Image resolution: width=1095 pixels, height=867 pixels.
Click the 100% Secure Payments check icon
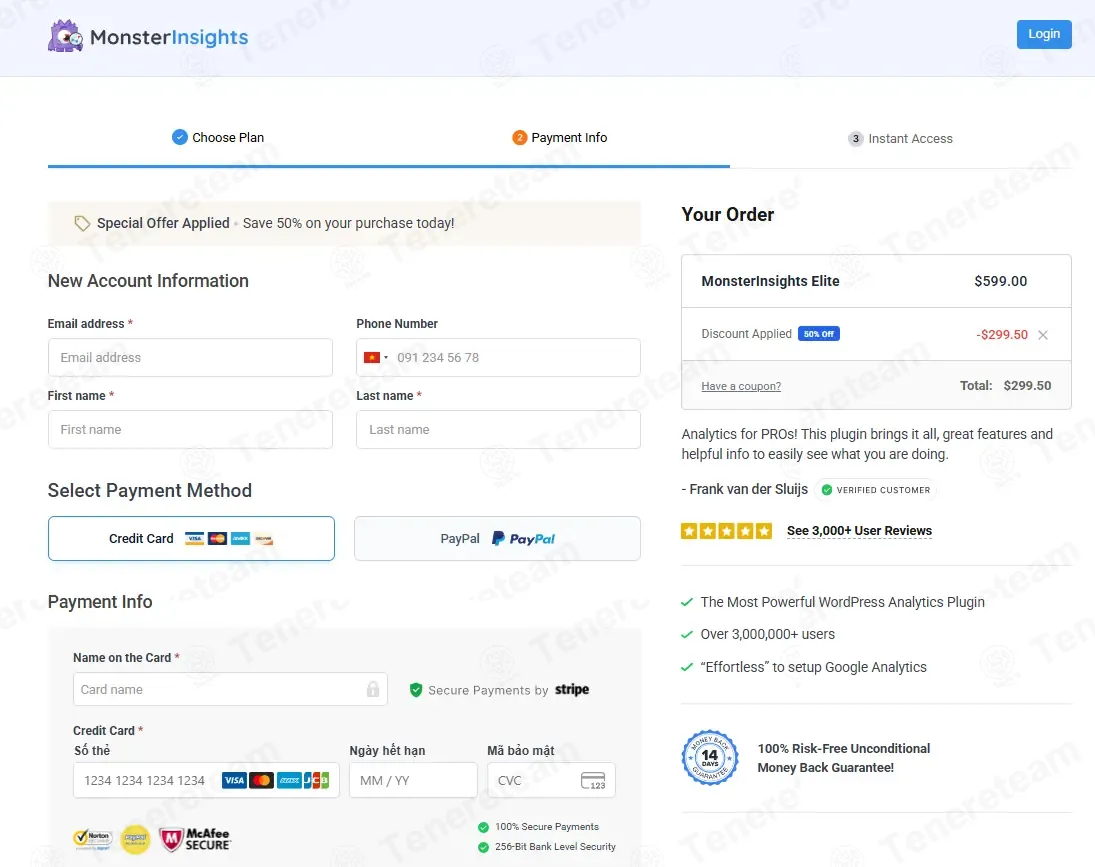point(483,827)
